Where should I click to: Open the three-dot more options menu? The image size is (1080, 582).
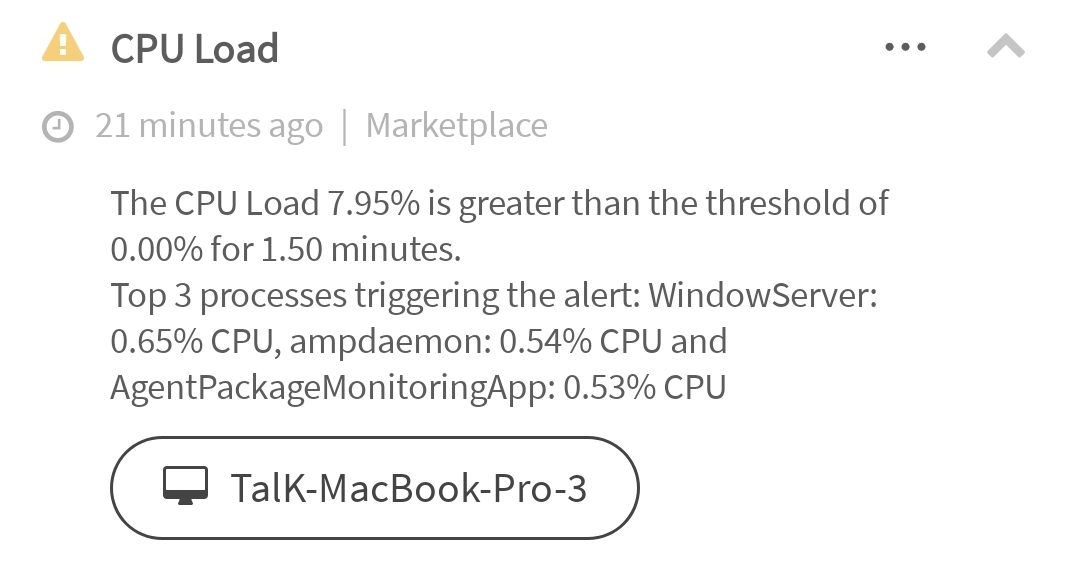point(906,47)
